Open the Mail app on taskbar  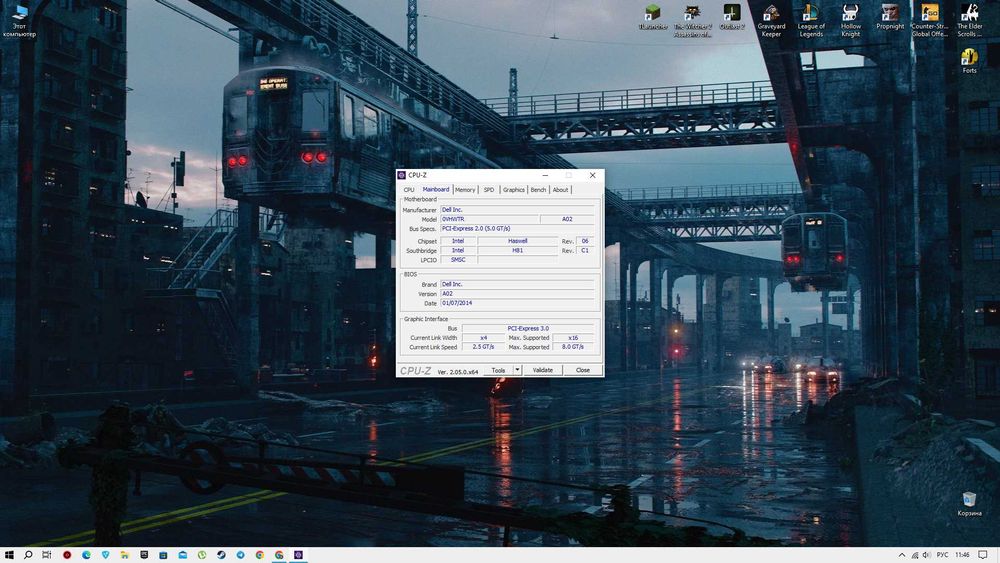(182, 555)
